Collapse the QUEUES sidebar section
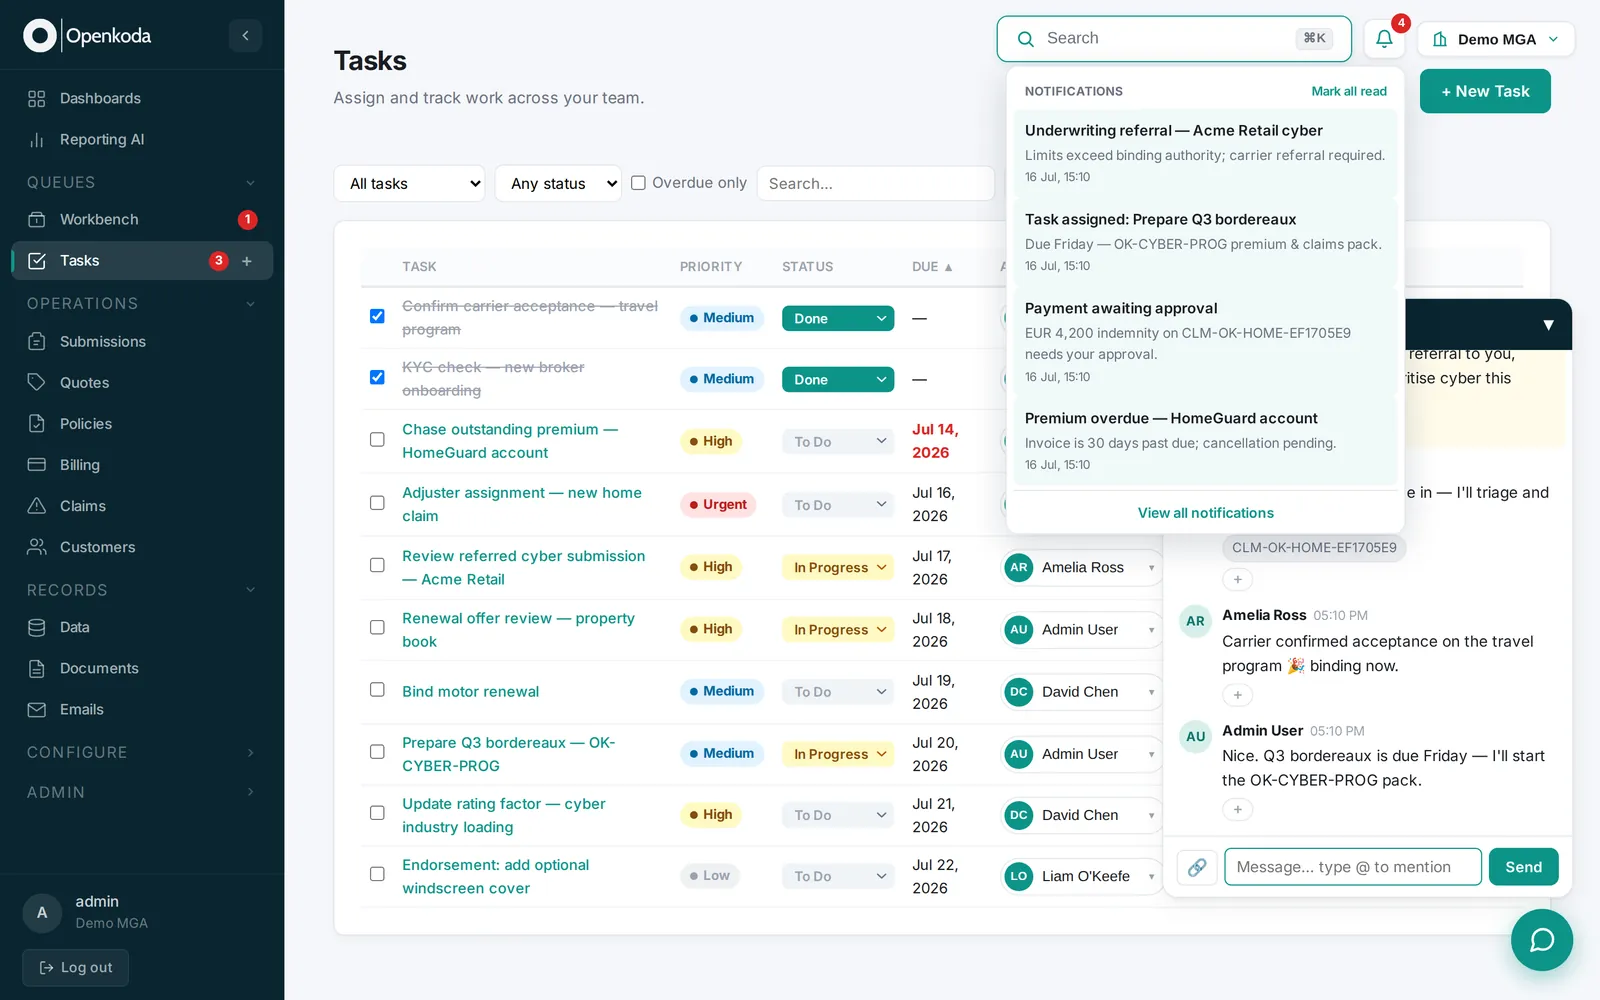Viewport: 1600px width, 1000px height. (x=142, y=183)
